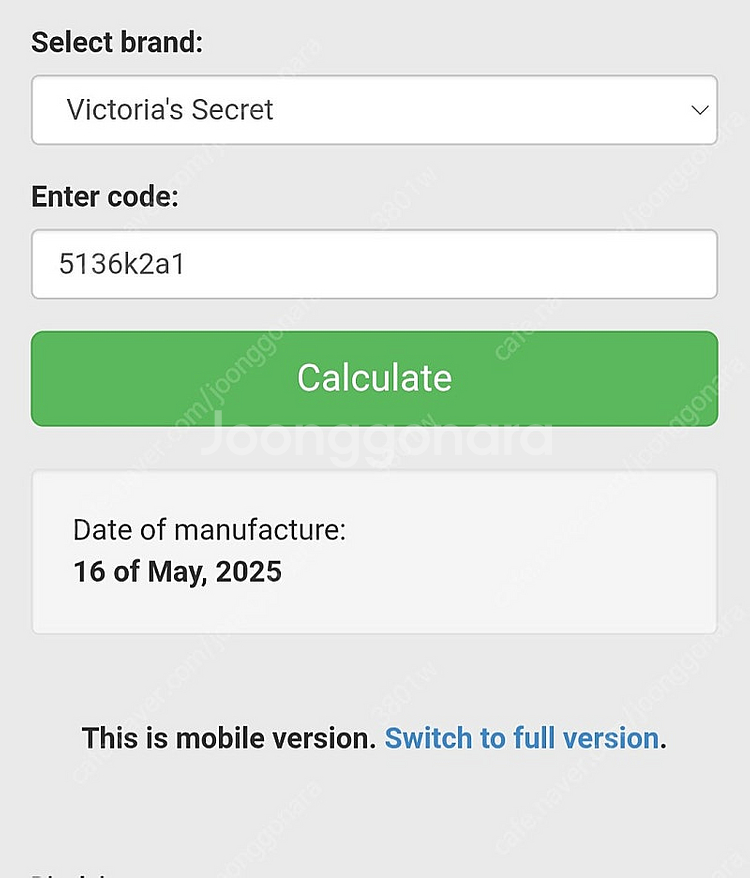Image resolution: width=750 pixels, height=878 pixels.
Task: Click the Victoria's Secret text in selector
Action: (x=170, y=110)
